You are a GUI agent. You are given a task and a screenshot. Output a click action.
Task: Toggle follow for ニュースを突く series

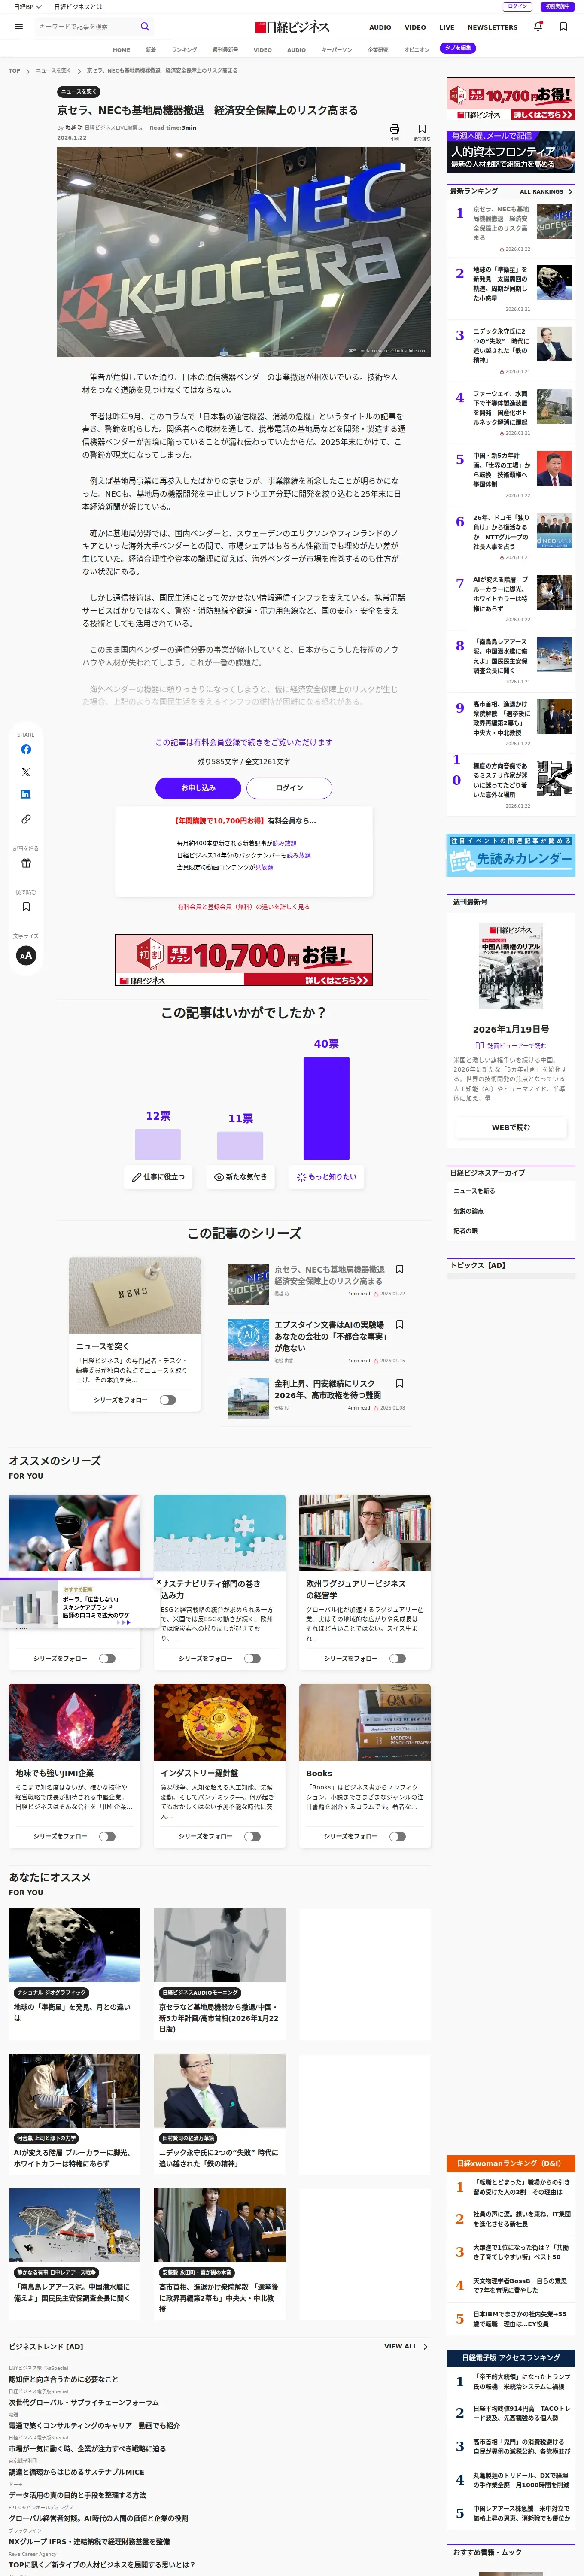pos(167,1400)
